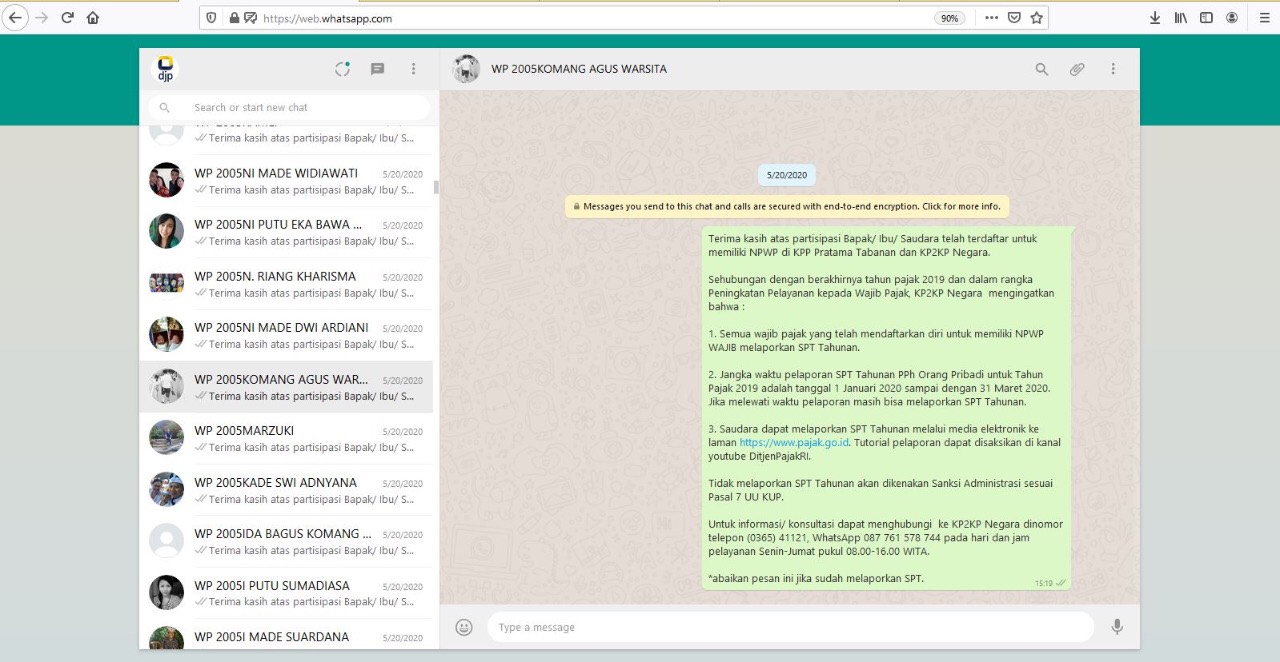Screen dimensions: 1280x662
Task: Record a voice message with microphone
Action: [1117, 627]
